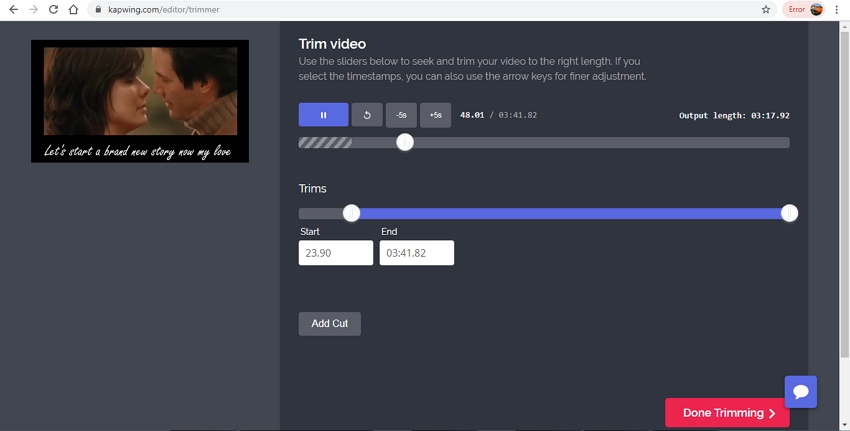The height and width of the screenshot is (431, 850).
Task: Open the chat support widget
Action: 800,392
